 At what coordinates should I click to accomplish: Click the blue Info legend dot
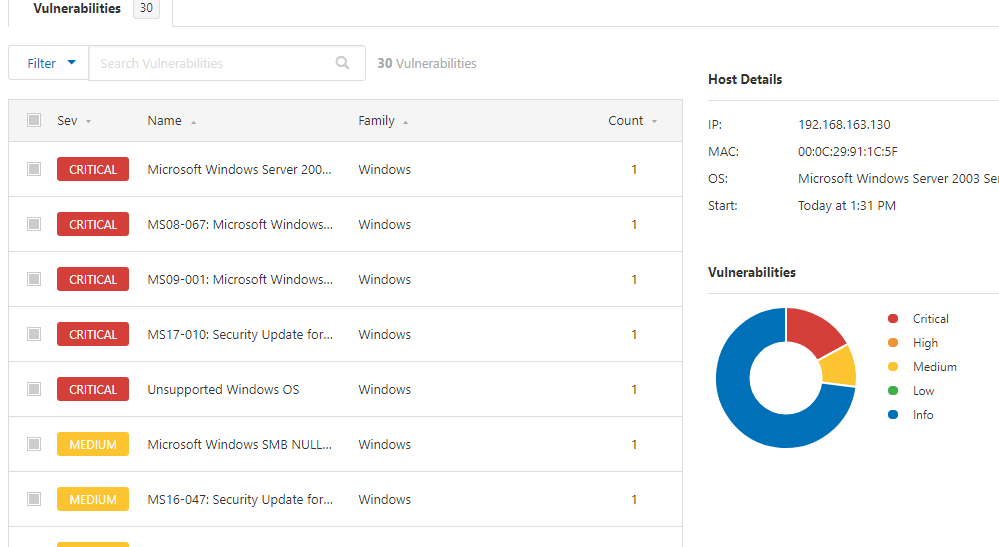(893, 415)
